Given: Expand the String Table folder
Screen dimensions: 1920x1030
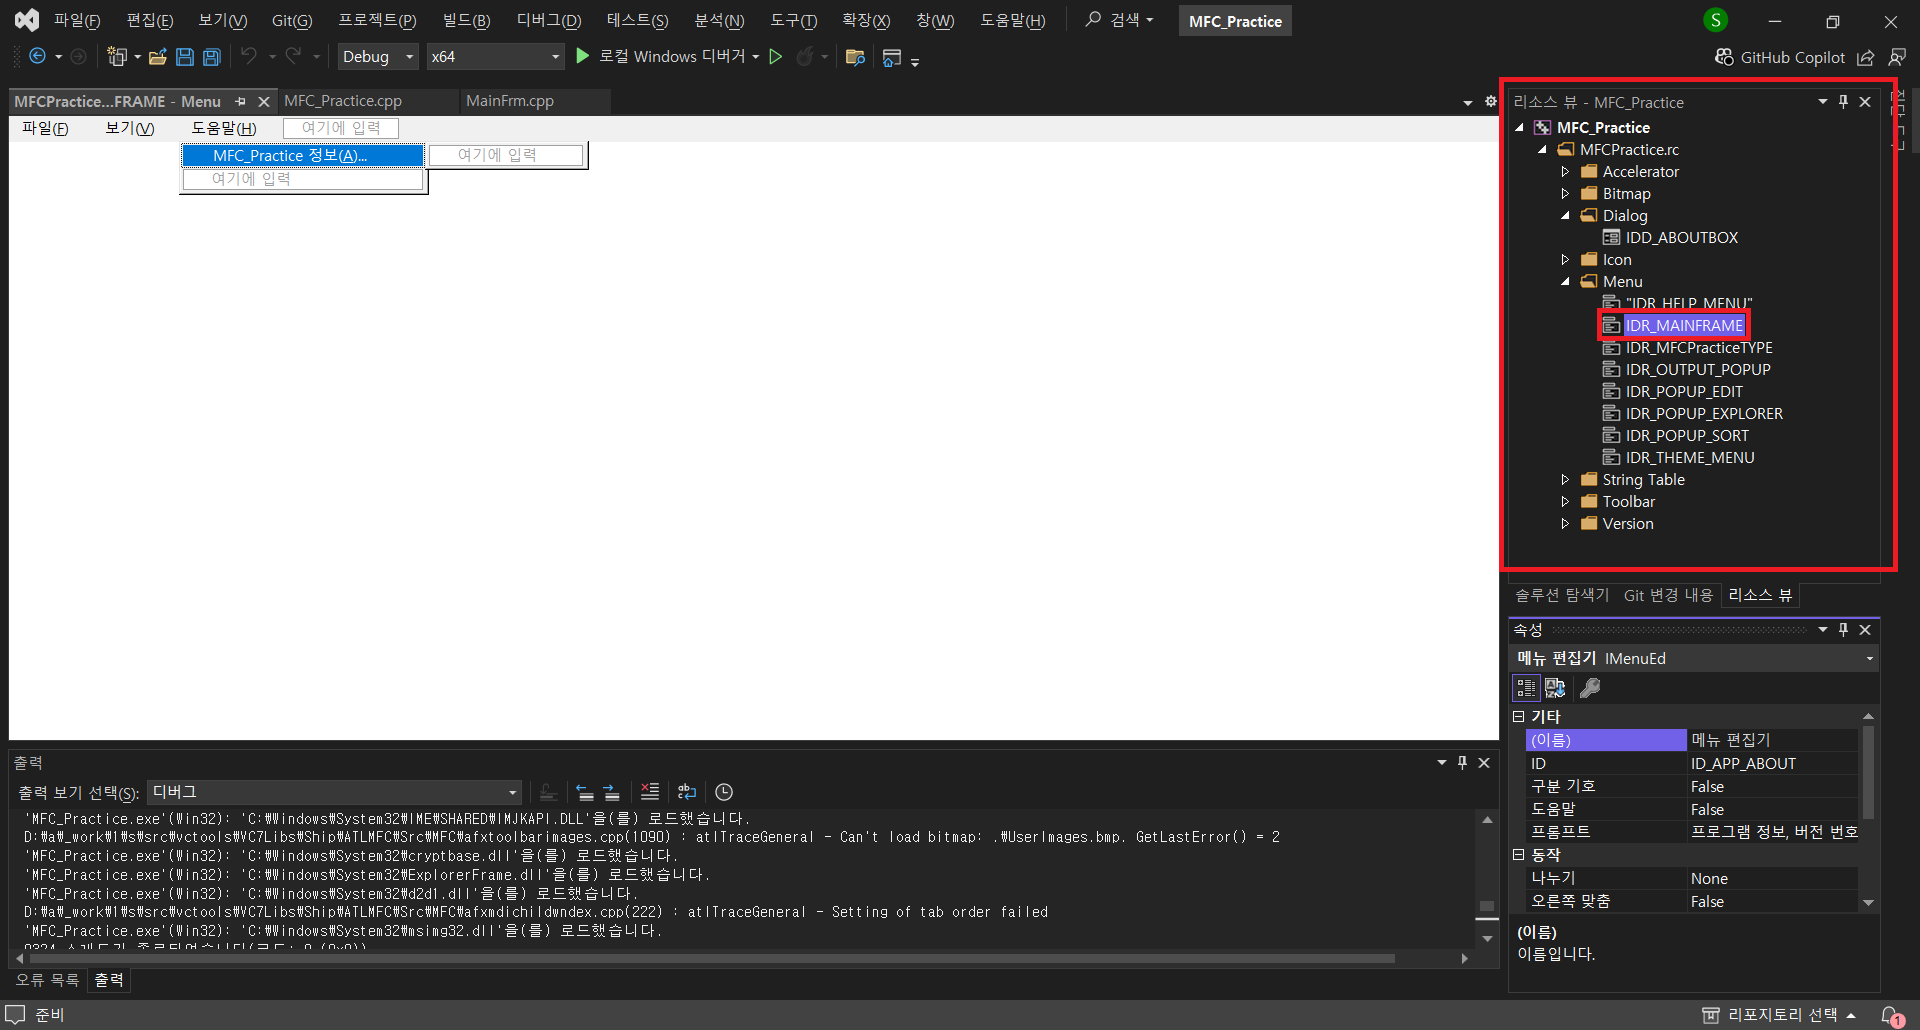Looking at the screenshot, I should pos(1566,480).
